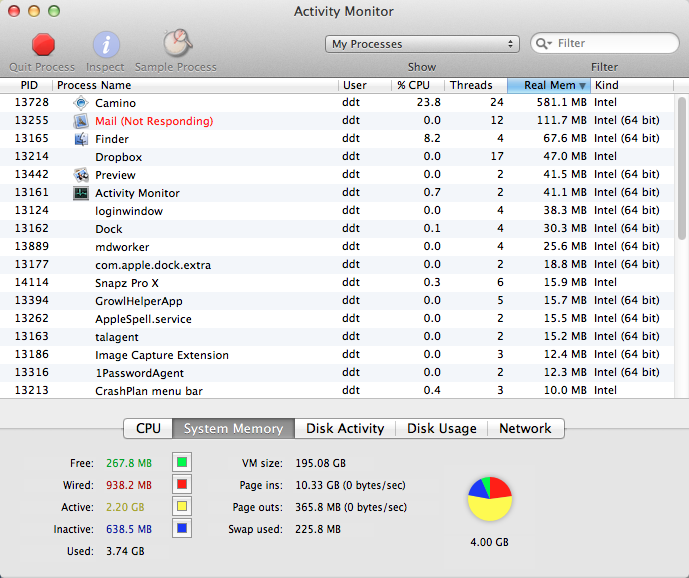Switch to the Network tab
This screenshot has height=578, width=689.
coord(525,429)
